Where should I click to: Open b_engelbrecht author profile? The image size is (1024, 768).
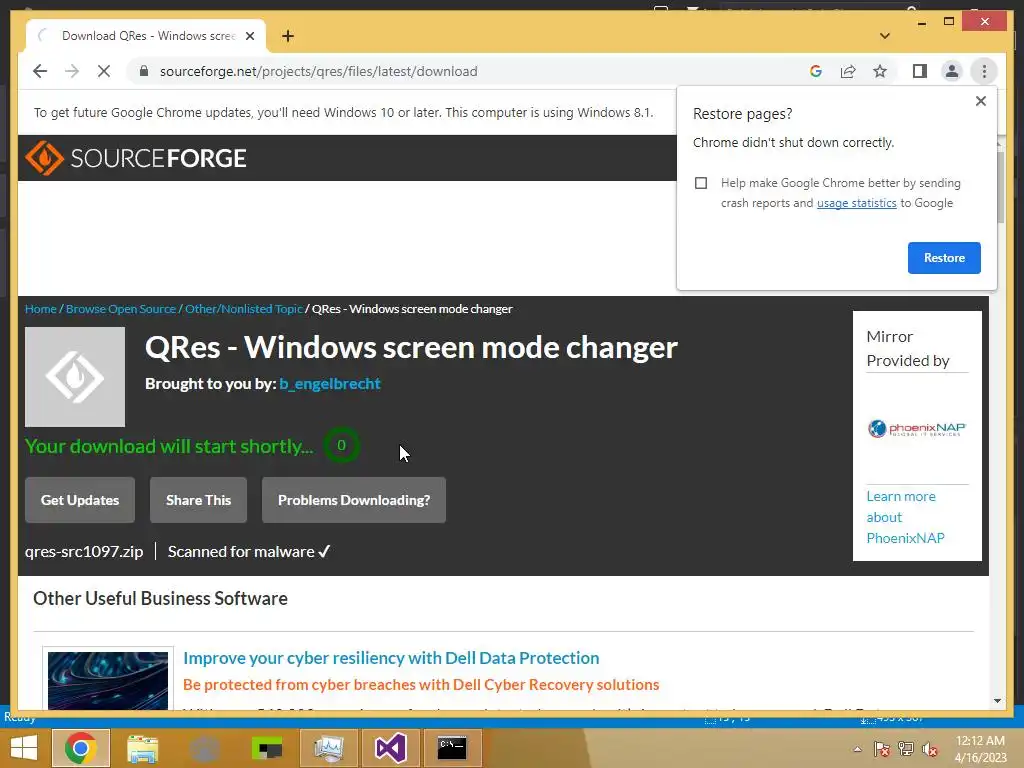330,384
